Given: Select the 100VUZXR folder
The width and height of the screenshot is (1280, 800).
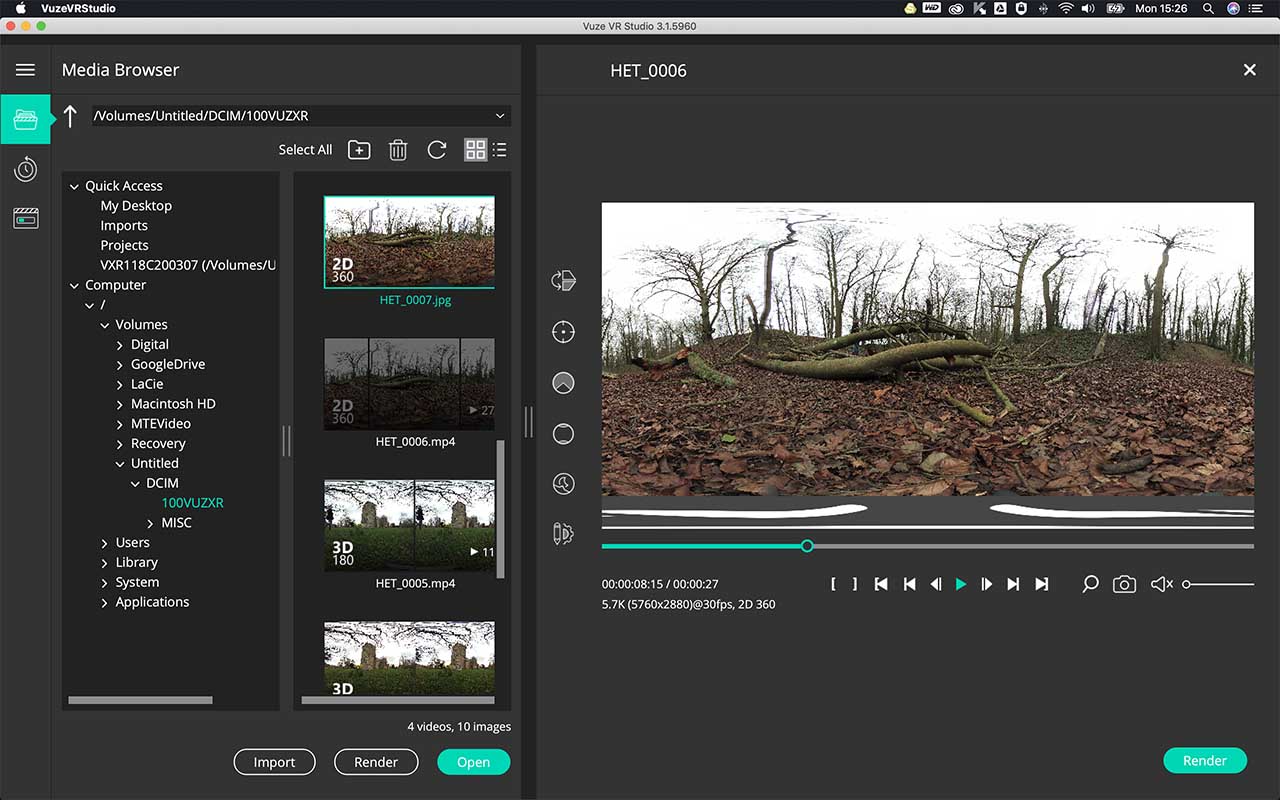Looking at the screenshot, I should (x=193, y=503).
